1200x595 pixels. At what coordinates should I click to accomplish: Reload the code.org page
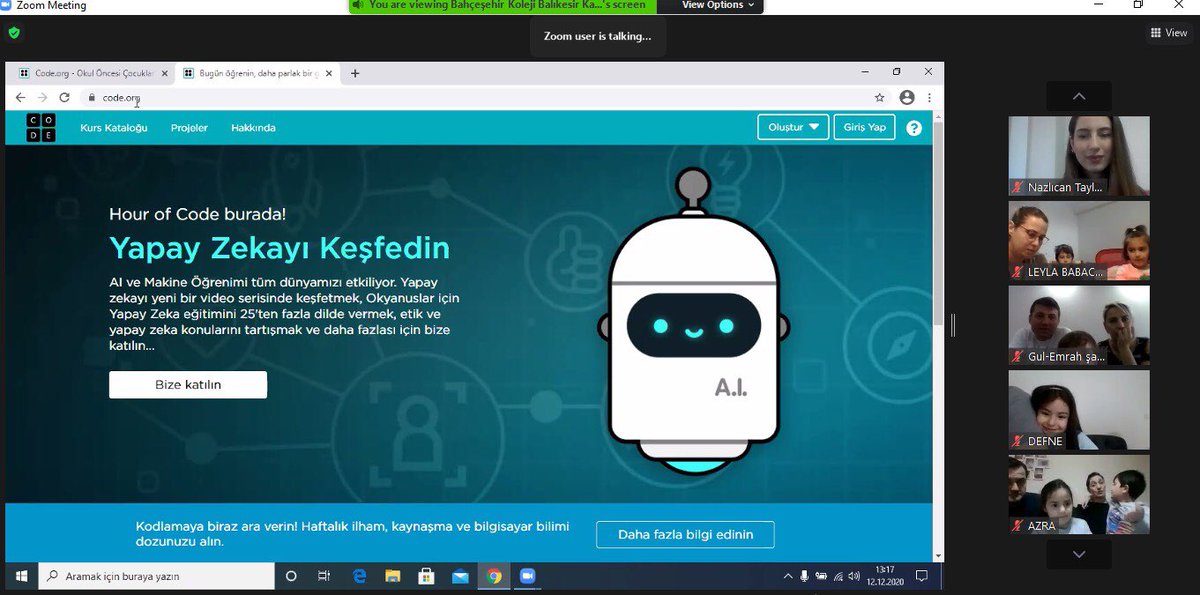pos(64,98)
